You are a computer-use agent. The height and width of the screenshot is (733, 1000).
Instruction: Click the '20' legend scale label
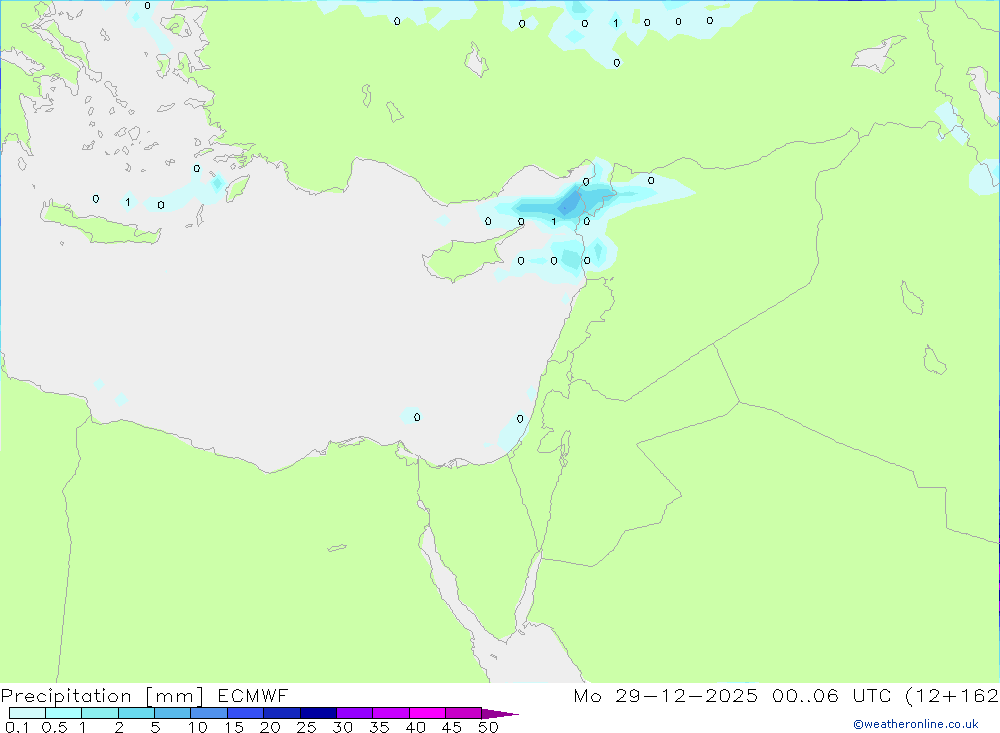click(270, 727)
